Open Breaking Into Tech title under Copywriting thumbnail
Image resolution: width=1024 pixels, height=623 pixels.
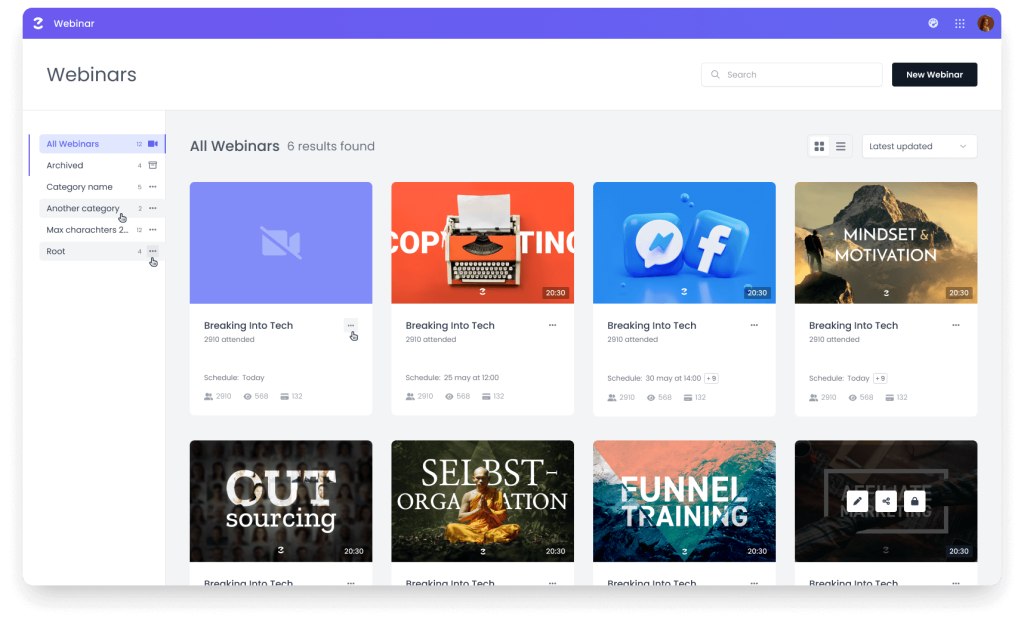click(450, 326)
